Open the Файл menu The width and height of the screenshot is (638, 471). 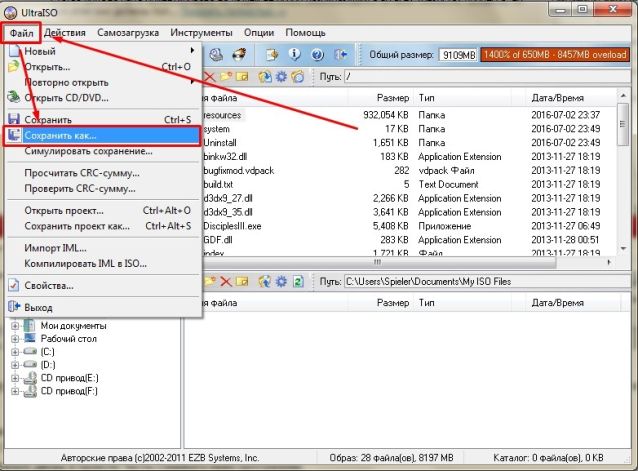pos(21,33)
